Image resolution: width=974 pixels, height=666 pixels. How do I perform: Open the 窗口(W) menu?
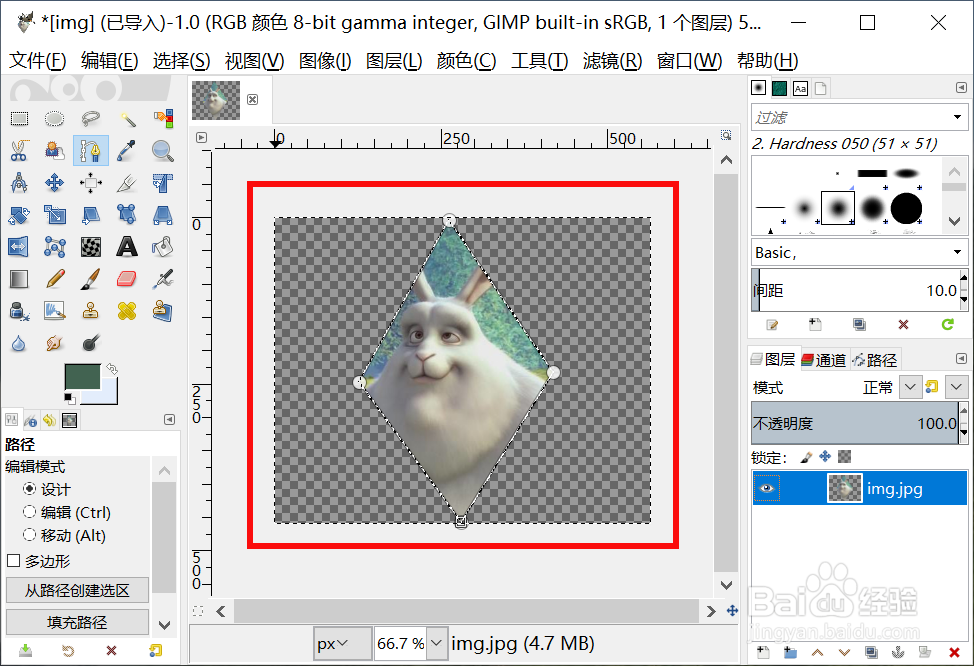[x=690, y=60]
